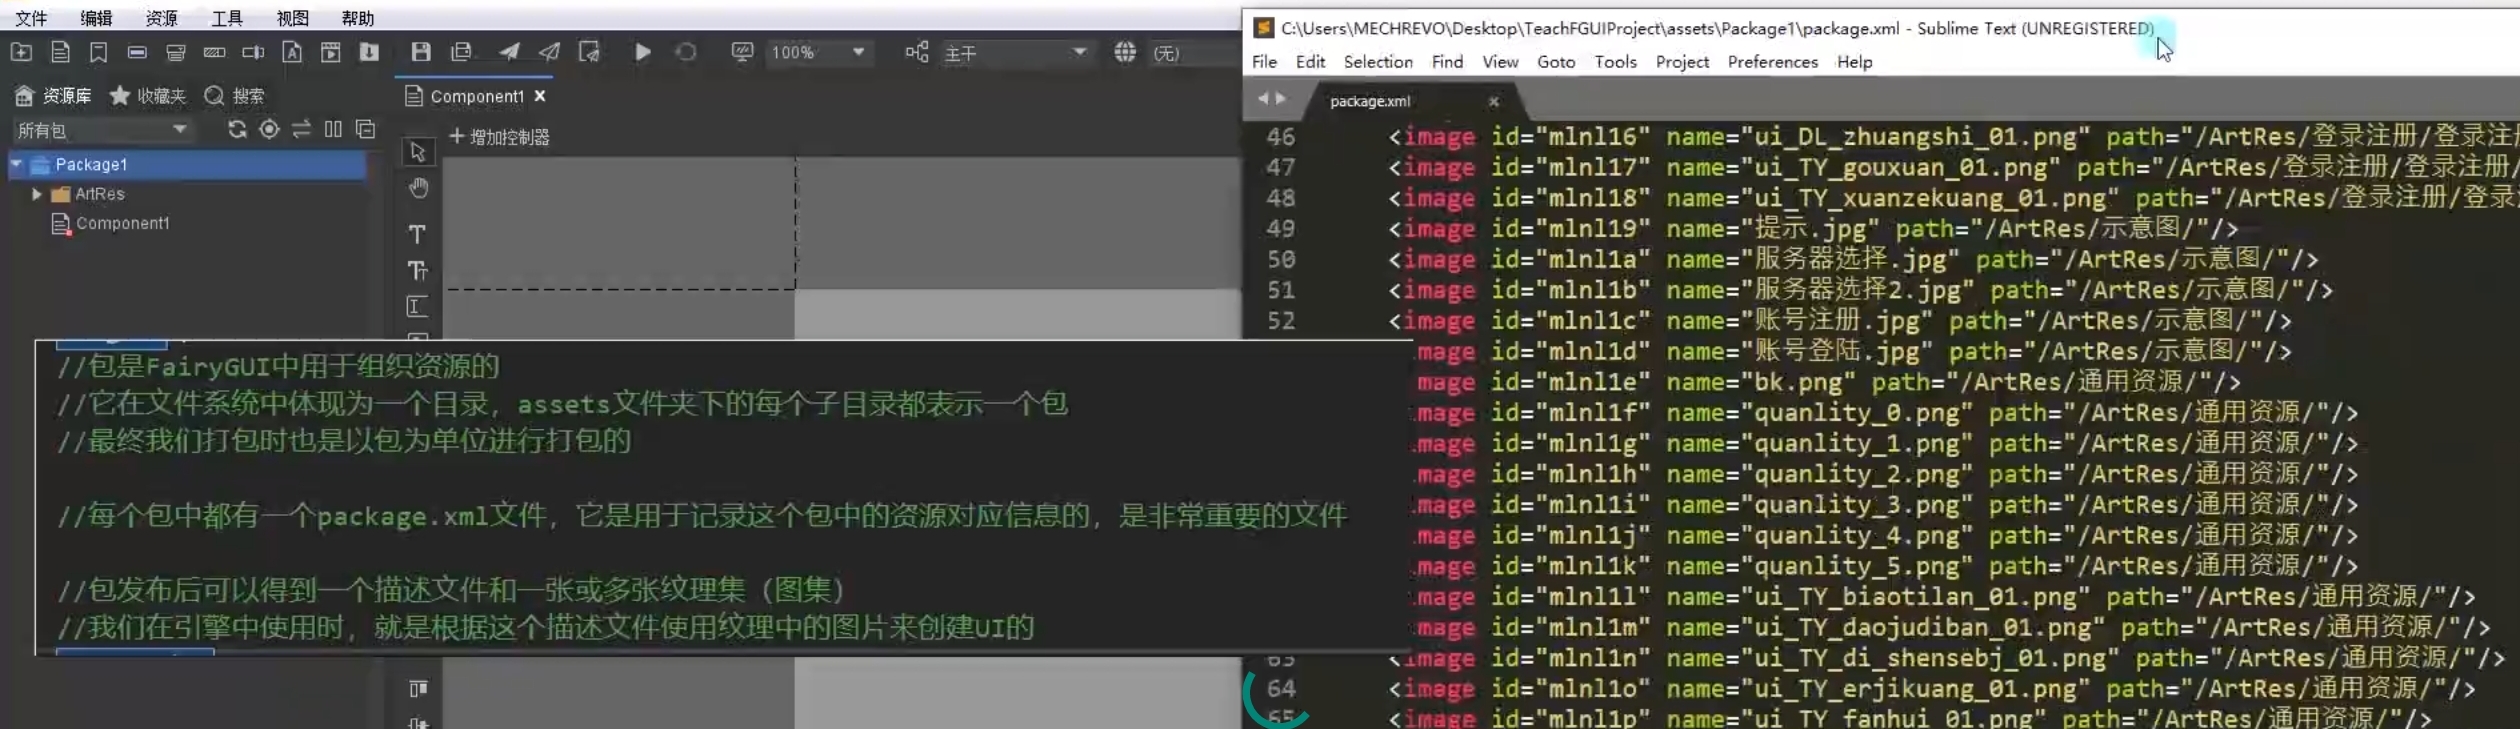Viewport: 2520px width, 729px height.
Task: Expand the ArtRes folder
Action: pyautogui.click(x=37, y=194)
